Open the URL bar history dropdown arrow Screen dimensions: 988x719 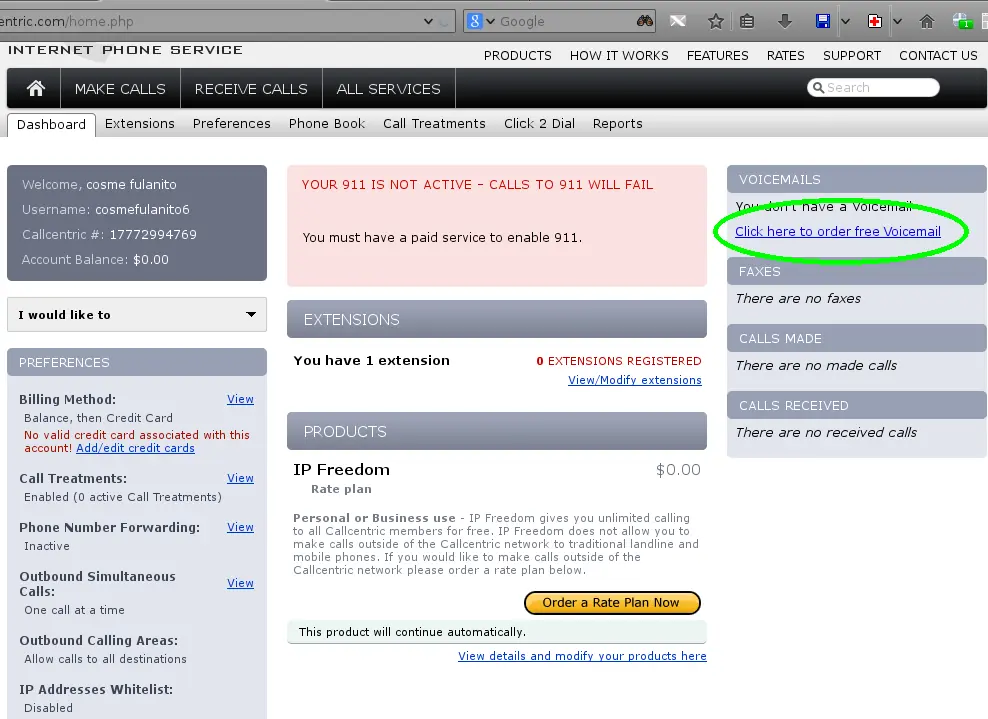pos(428,21)
